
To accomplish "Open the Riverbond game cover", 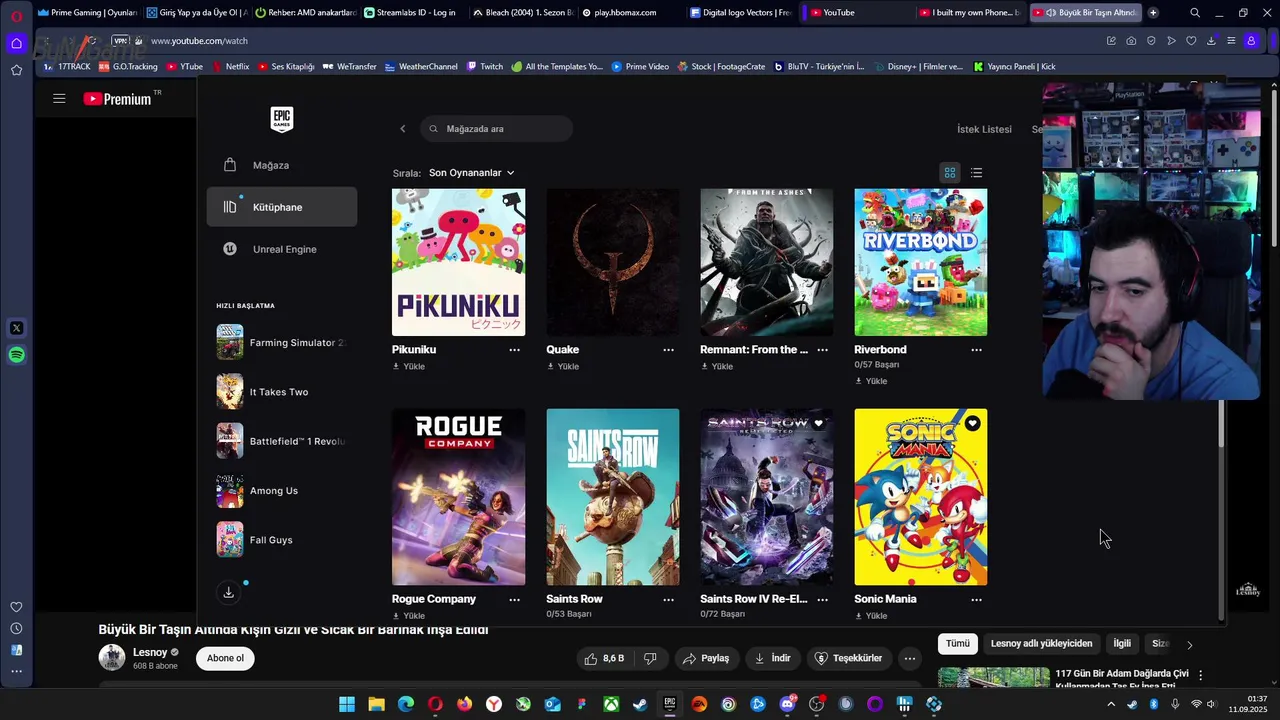I will (921, 262).
